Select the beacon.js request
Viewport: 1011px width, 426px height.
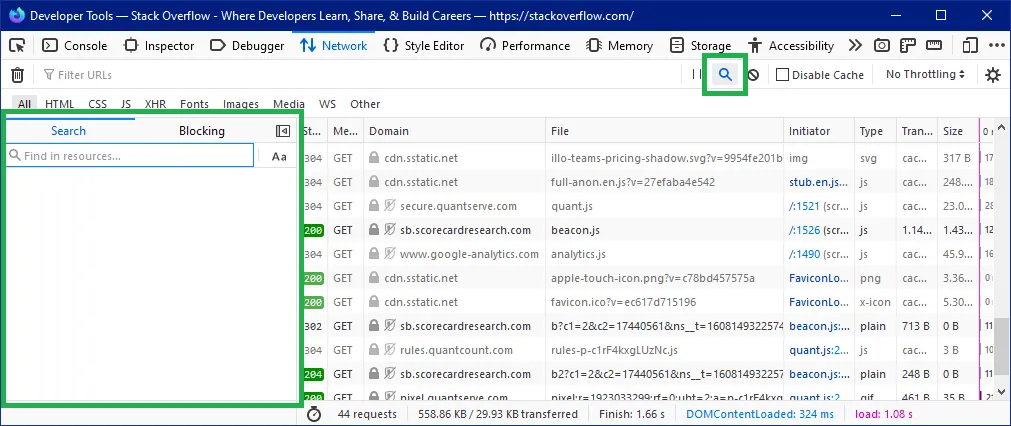(649, 230)
